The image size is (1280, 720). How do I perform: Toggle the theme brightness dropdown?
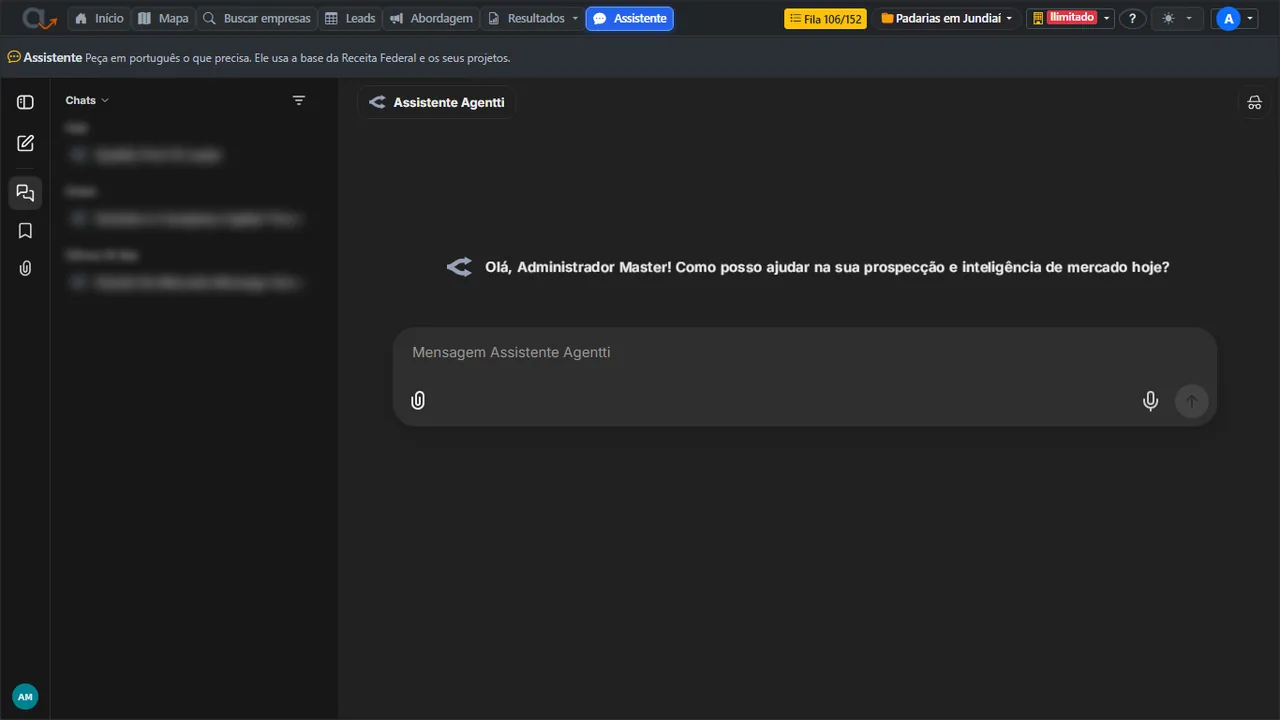point(1177,18)
